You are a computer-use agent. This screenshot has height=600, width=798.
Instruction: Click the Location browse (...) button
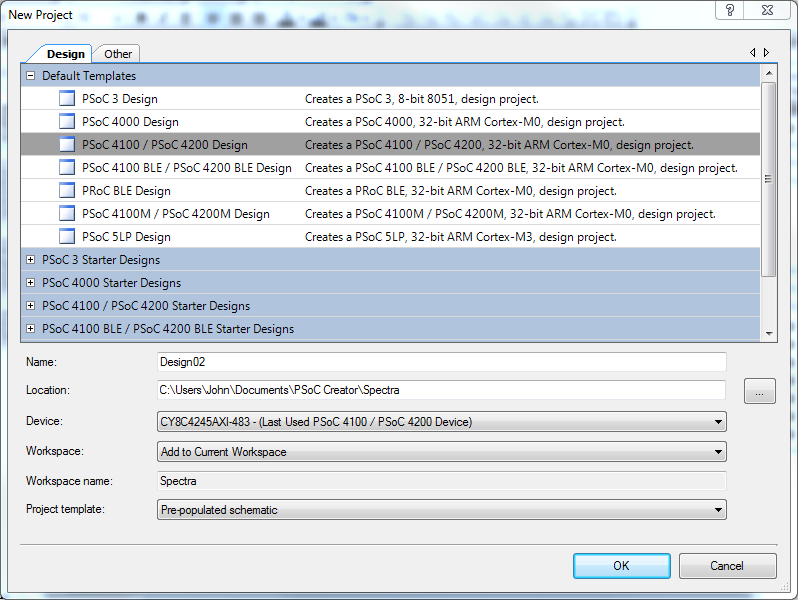coord(760,391)
